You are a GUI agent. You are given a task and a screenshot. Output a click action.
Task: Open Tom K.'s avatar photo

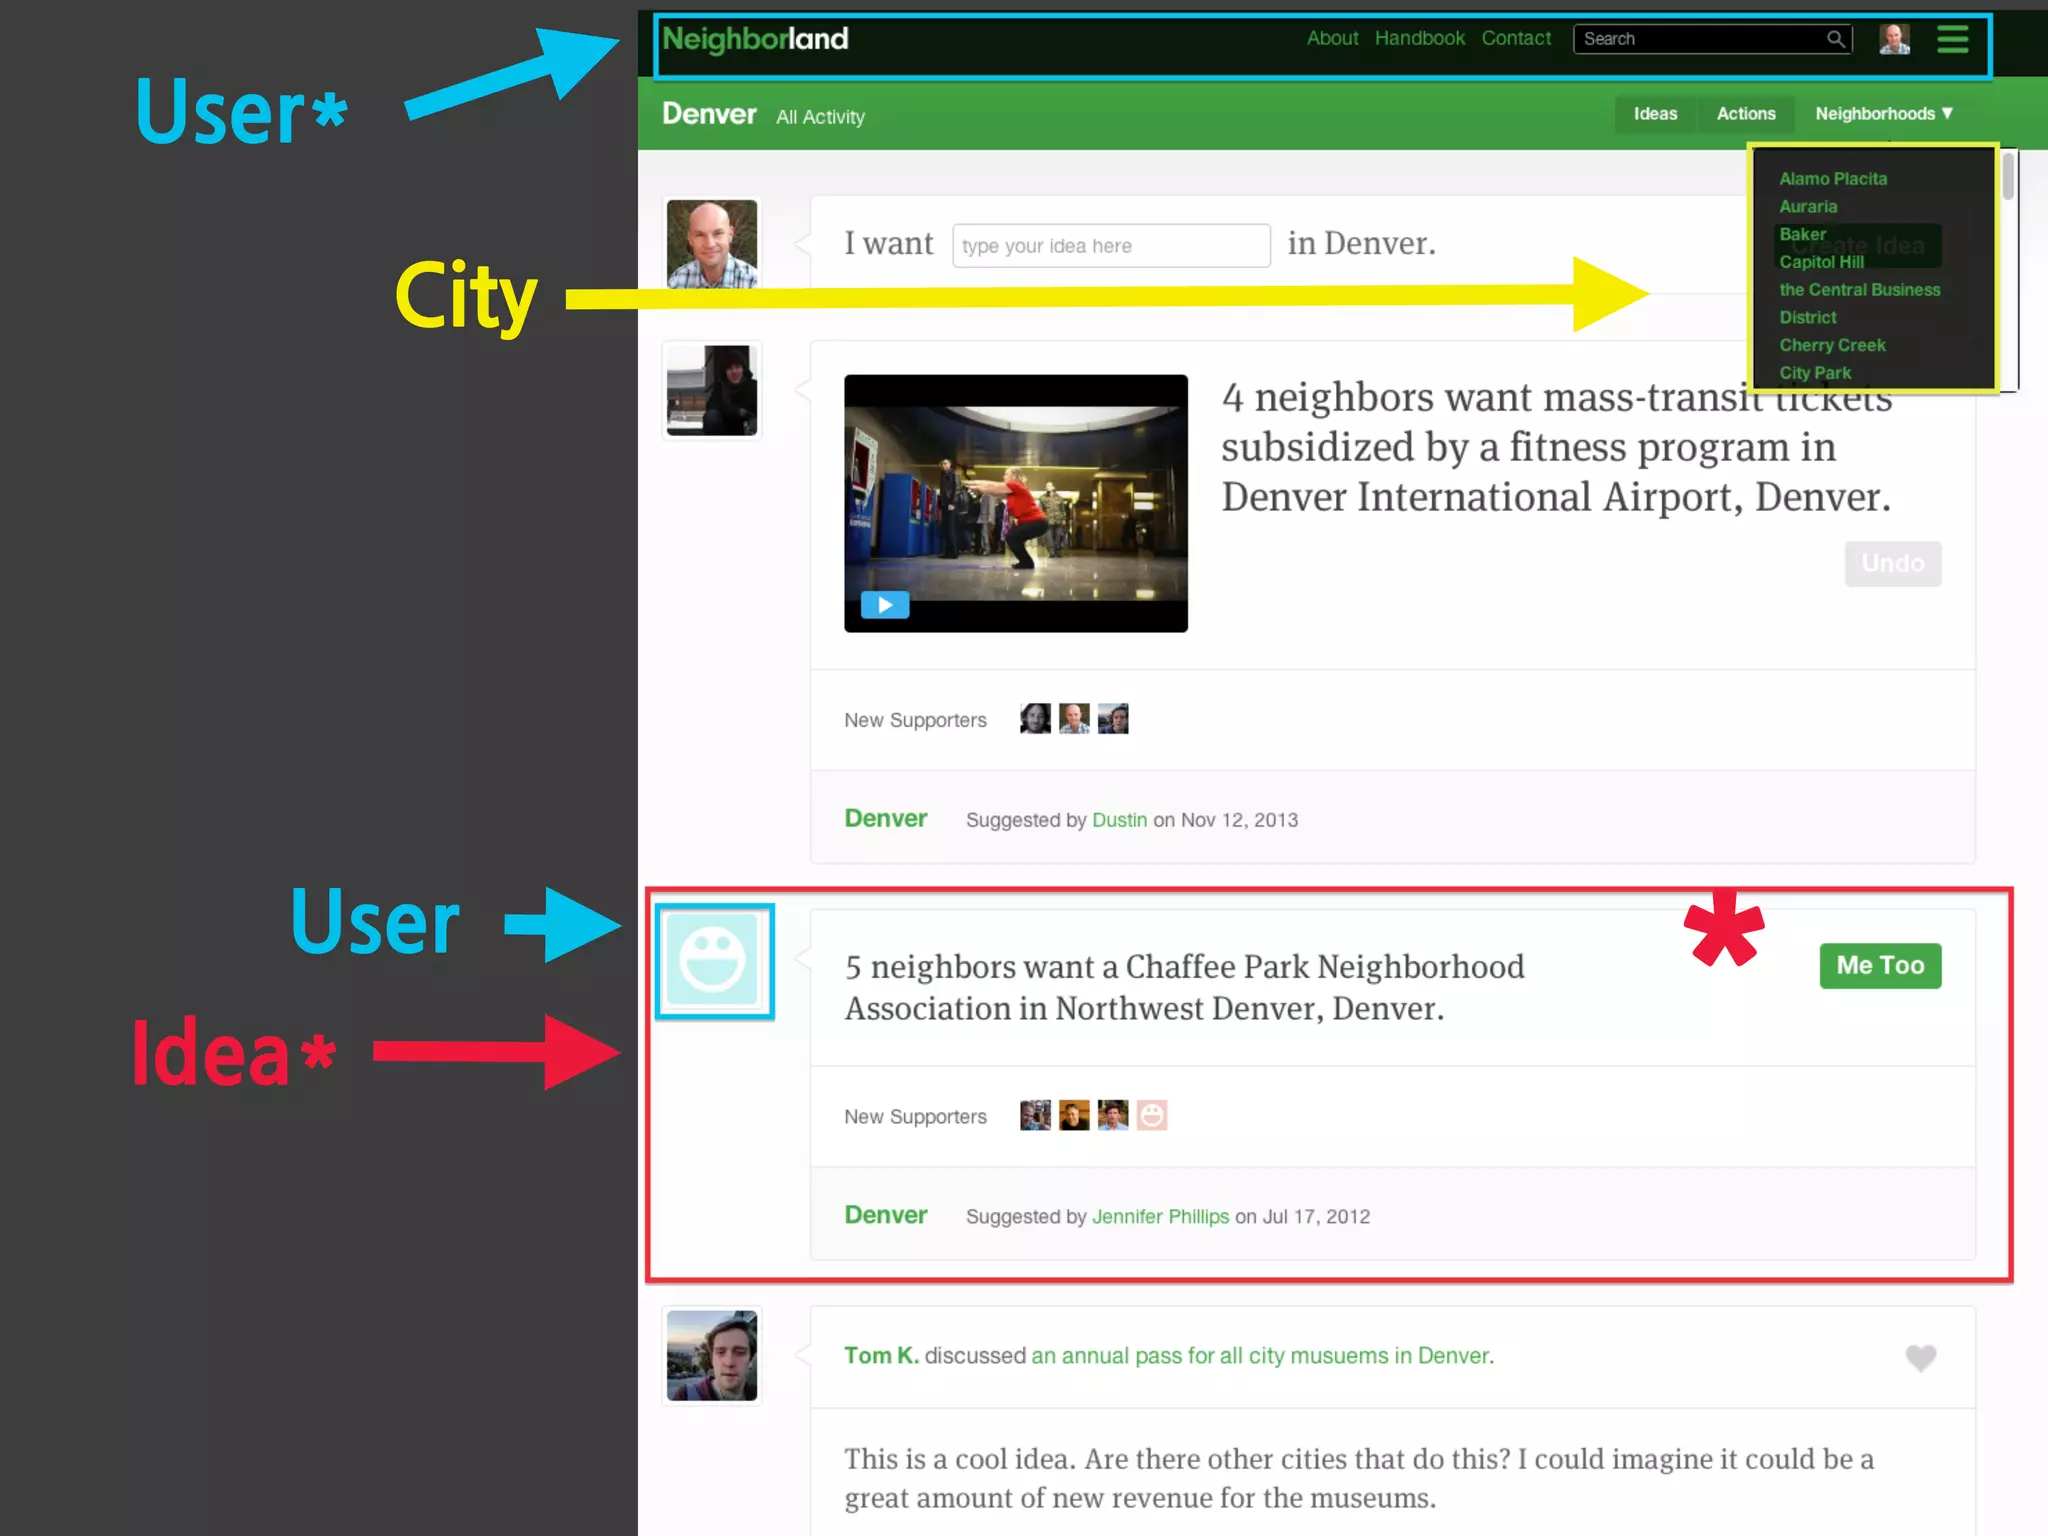712,1356
